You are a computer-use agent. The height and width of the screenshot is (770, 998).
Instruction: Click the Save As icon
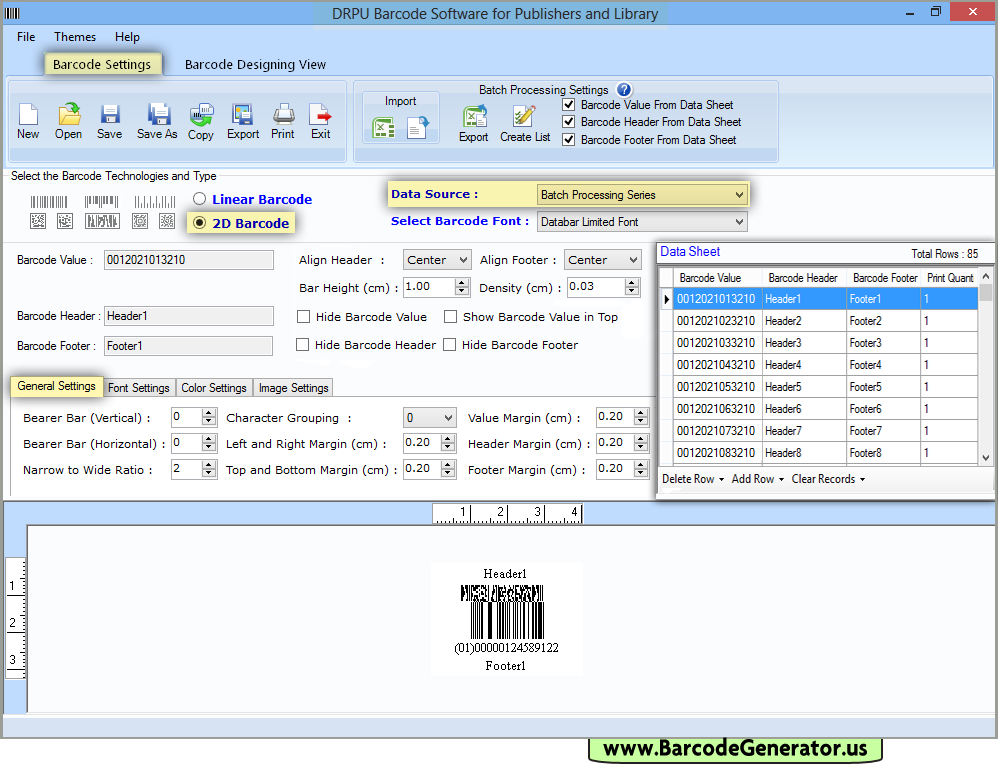158,115
